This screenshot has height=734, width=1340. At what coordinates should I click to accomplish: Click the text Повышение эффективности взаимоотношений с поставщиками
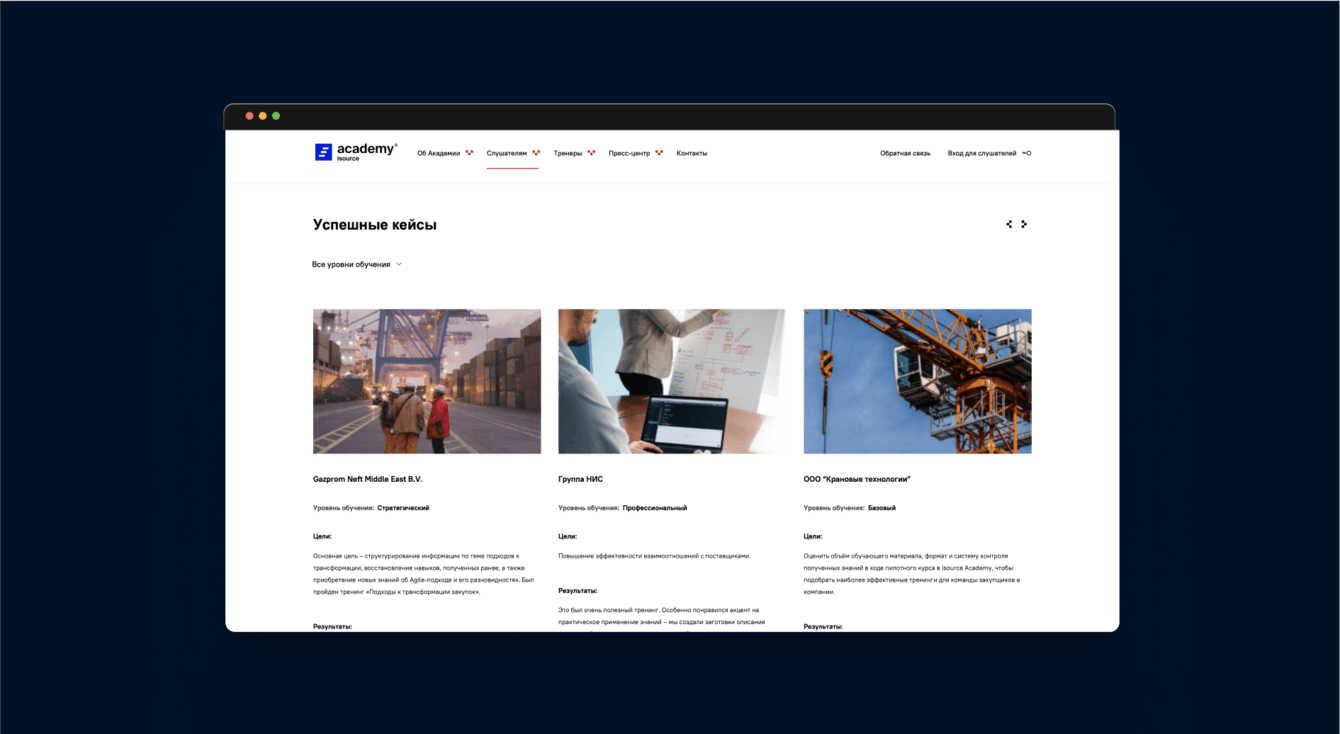point(654,556)
